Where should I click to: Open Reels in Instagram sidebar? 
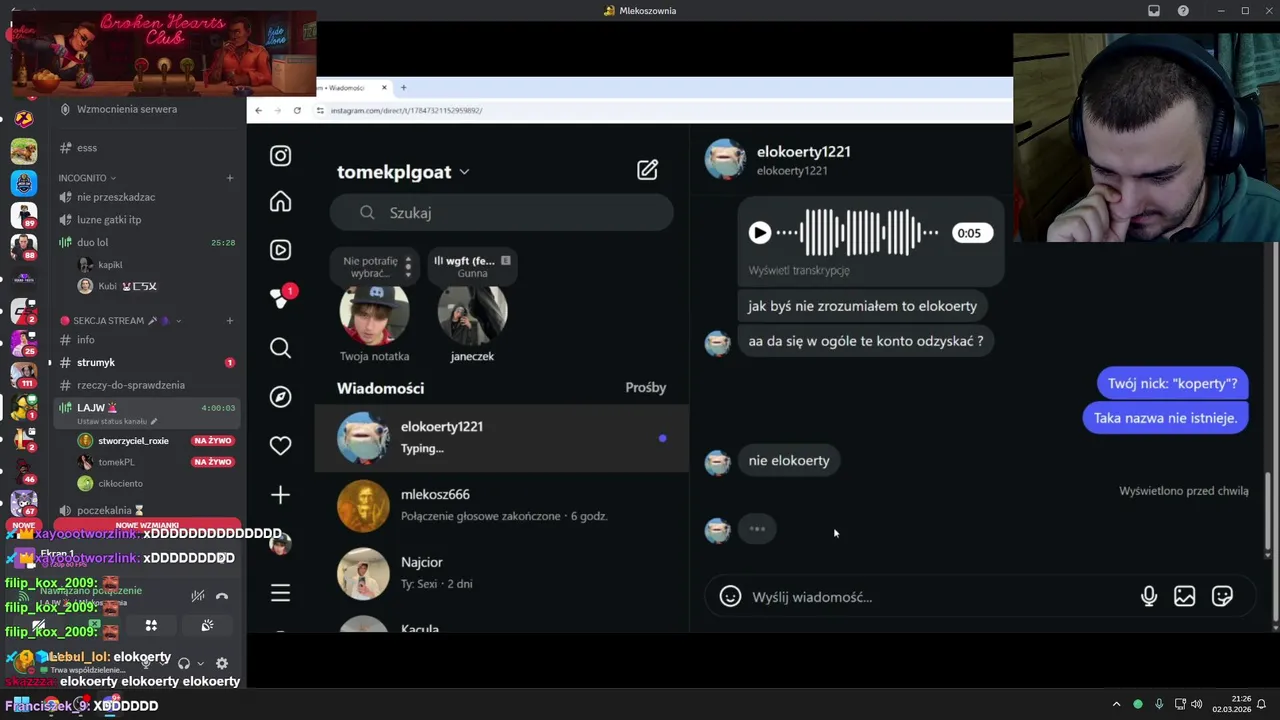point(281,250)
